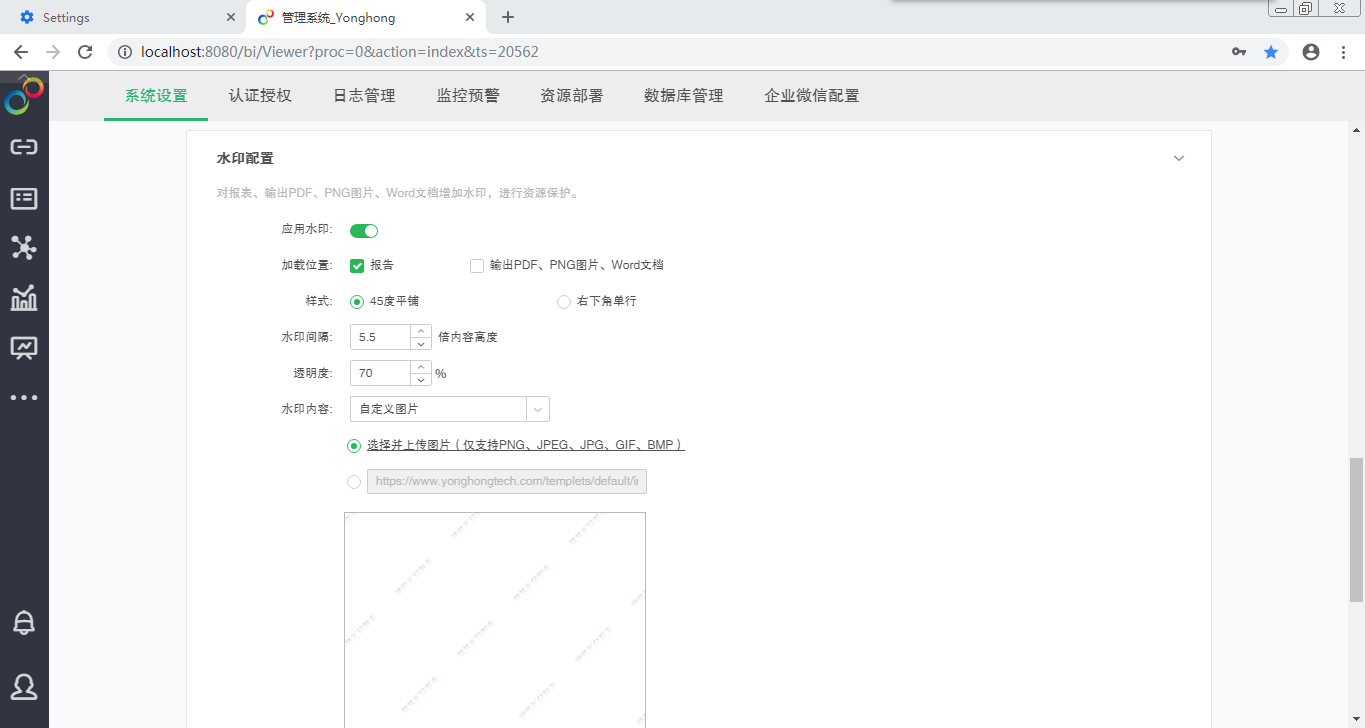
Task: Click the presentation screen icon in sidebar
Action: (24, 347)
